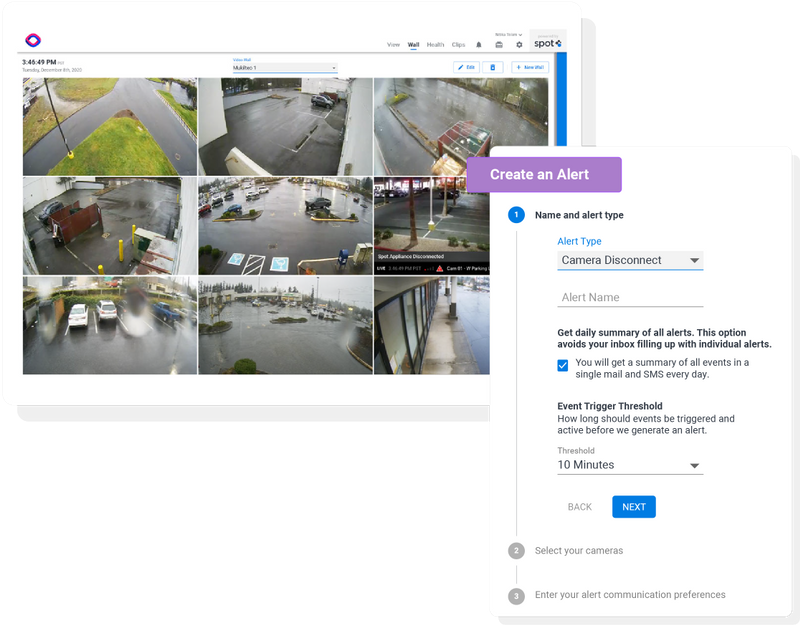Click the Spot logo in the top right
Image resolution: width=800 pixels, height=625 pixels.
[548, 43]
